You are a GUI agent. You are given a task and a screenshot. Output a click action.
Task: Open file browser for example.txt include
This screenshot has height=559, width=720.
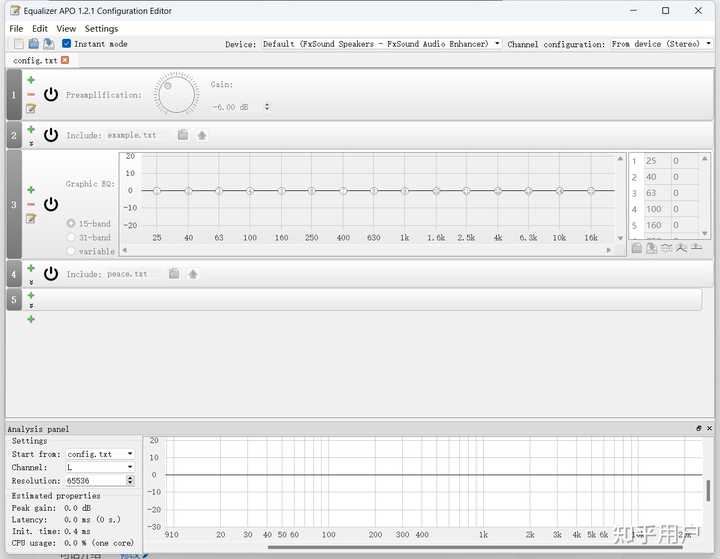(x=183, y=135)
